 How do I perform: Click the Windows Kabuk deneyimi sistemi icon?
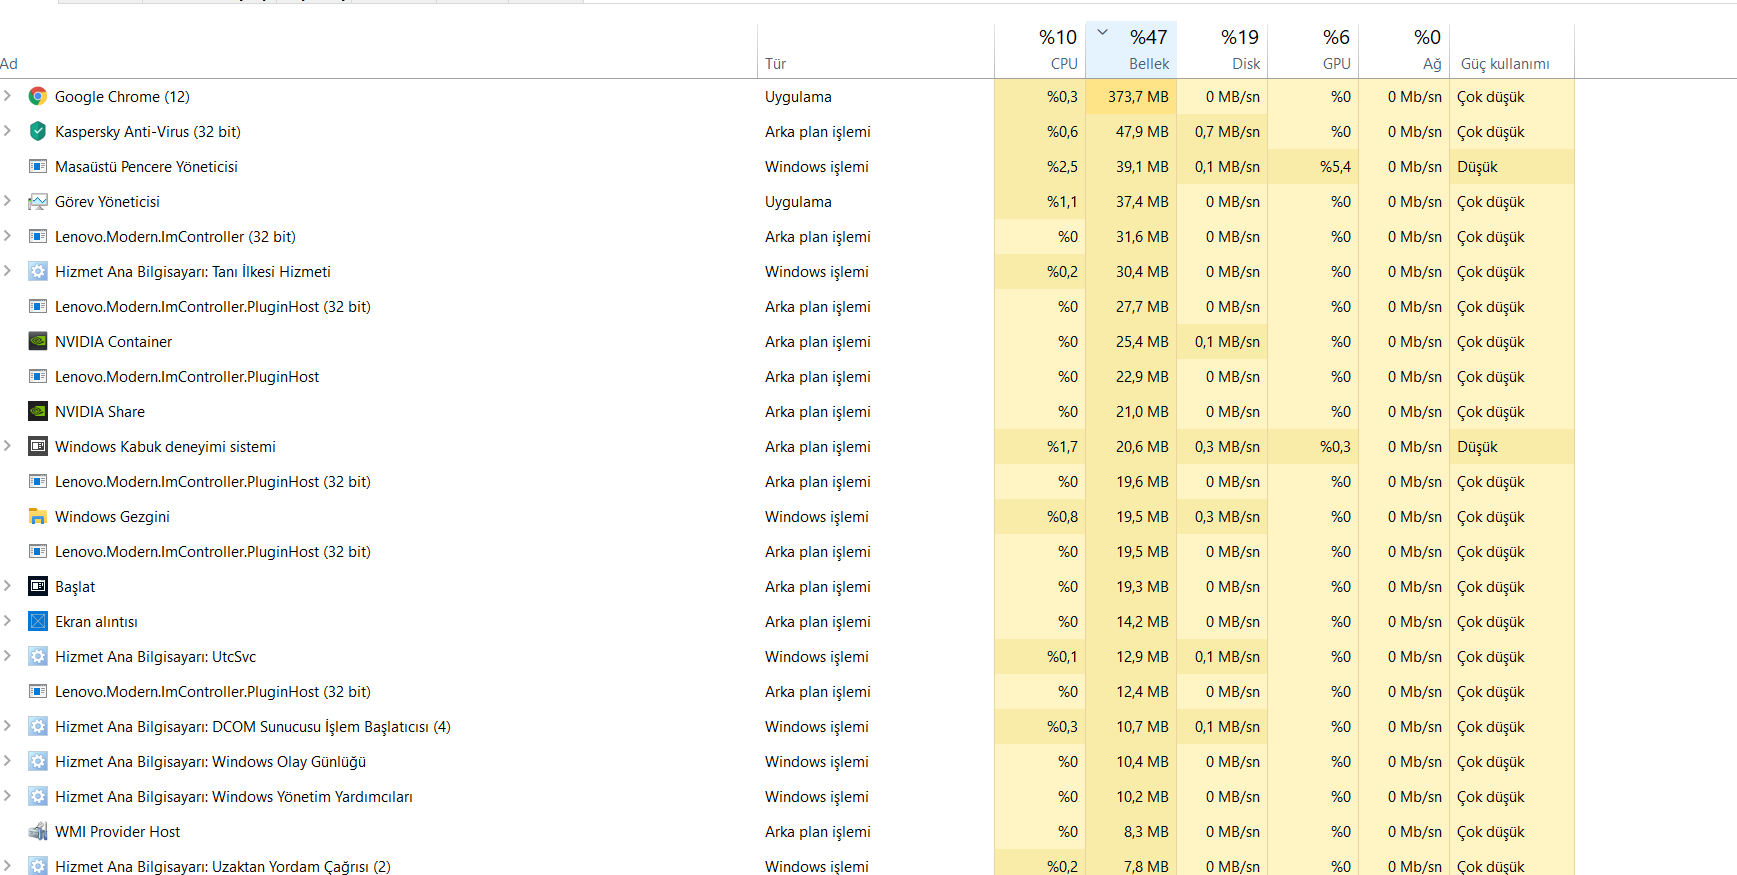(x=38, y=447)
